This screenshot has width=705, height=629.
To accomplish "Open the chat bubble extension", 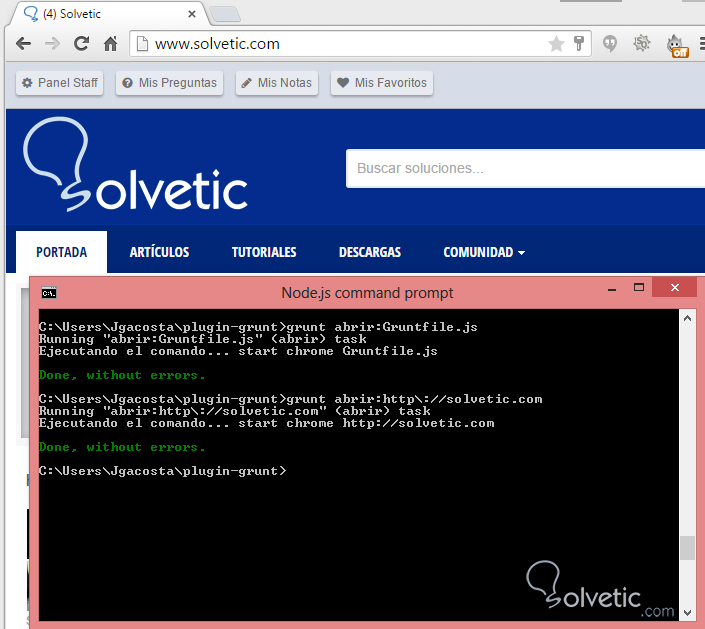I will click(610, 44).
